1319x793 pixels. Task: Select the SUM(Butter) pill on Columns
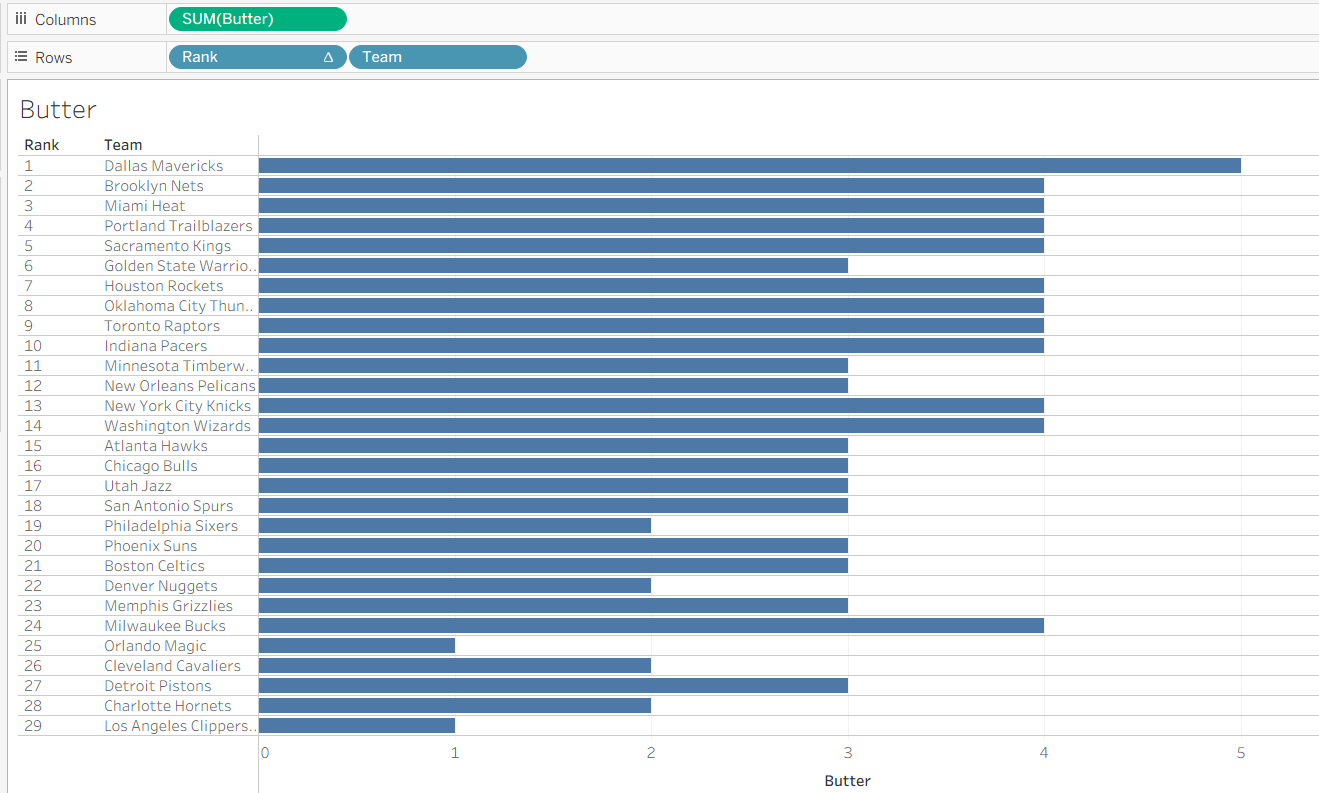pyautogui.click(x=258, y=19)
